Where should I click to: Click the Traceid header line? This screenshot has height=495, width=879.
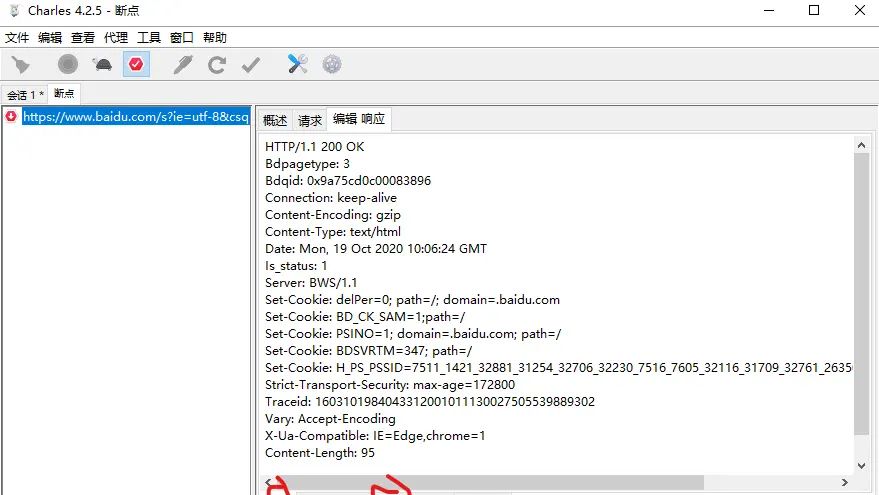tap(429, 401)
